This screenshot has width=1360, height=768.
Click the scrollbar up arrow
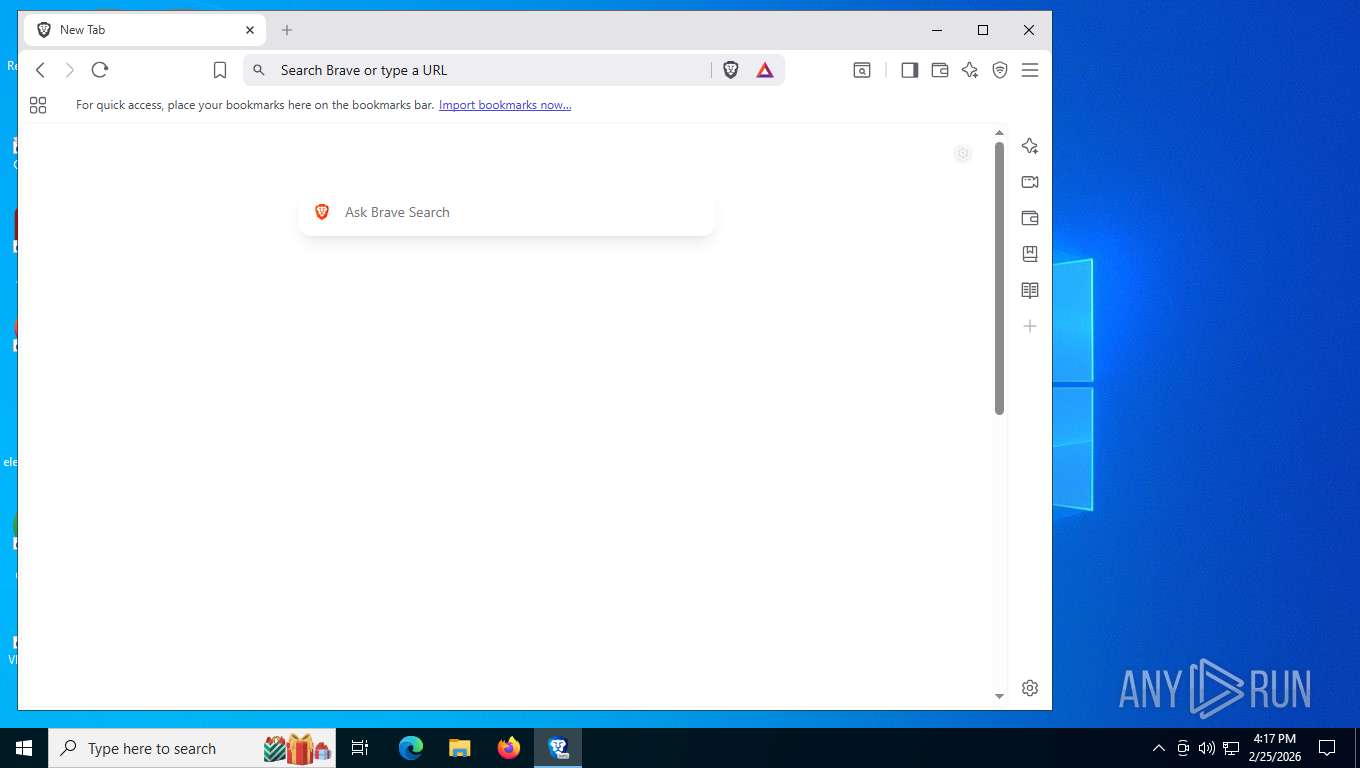coord(999,133)
